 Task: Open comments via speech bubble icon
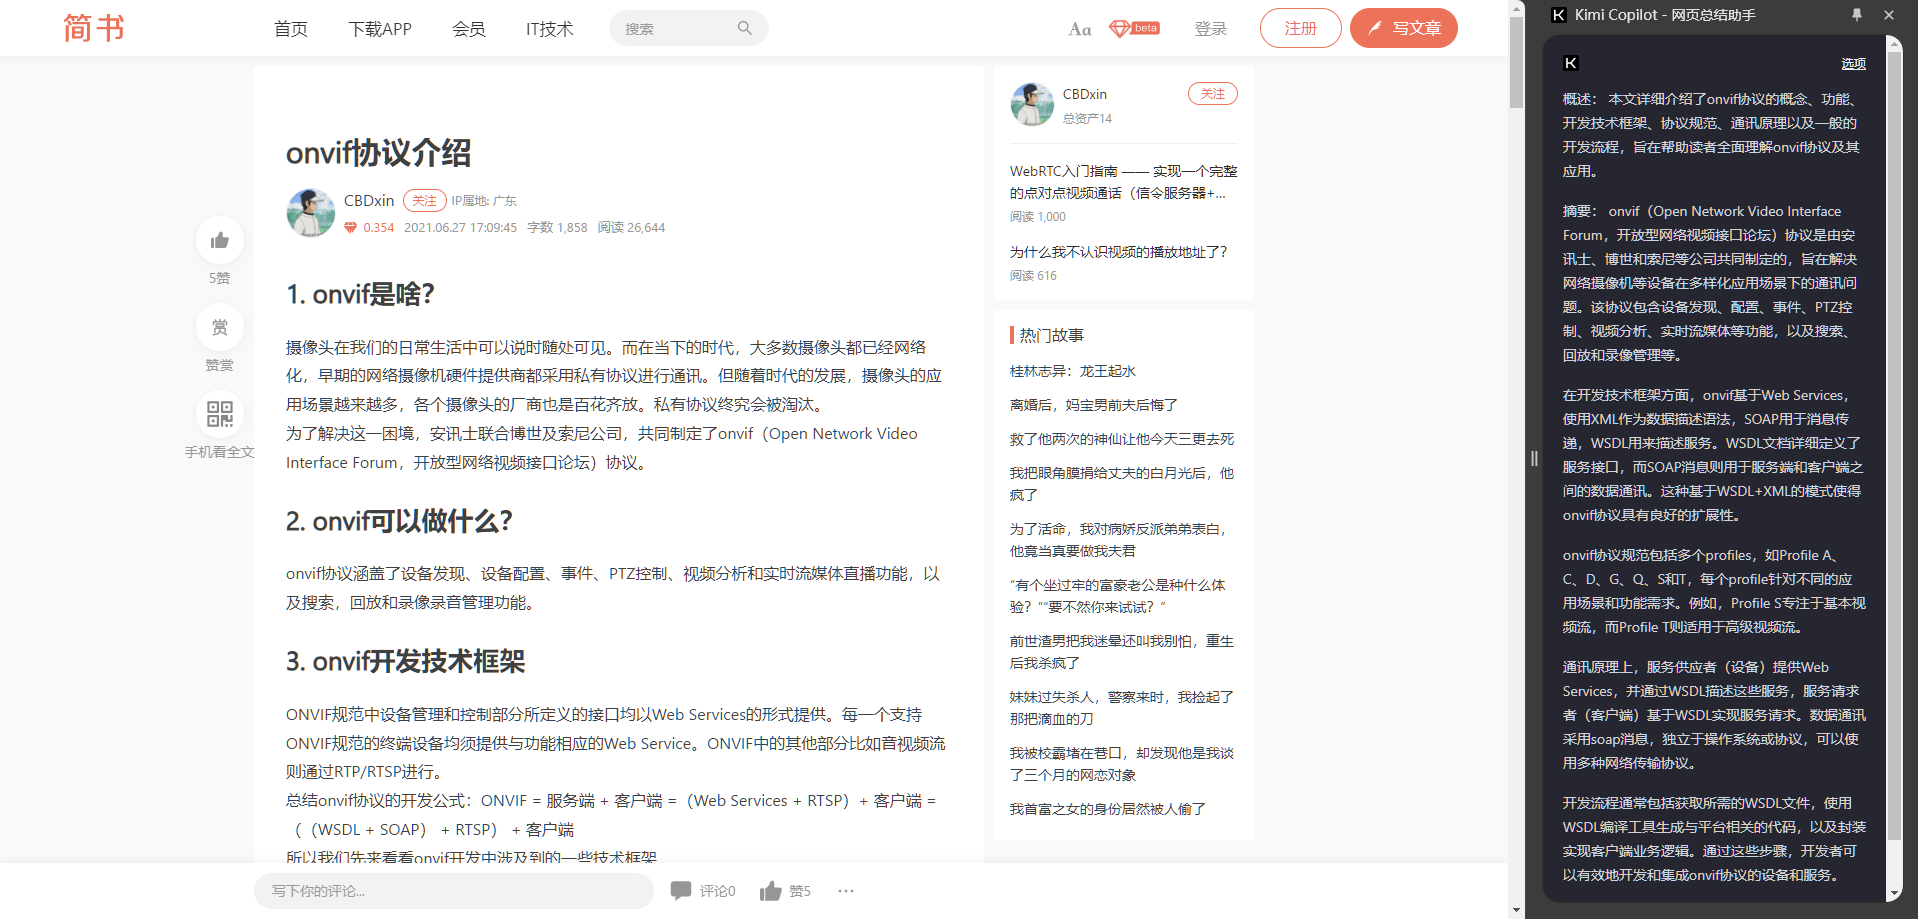pyautogui.click(x=683, y=890)
